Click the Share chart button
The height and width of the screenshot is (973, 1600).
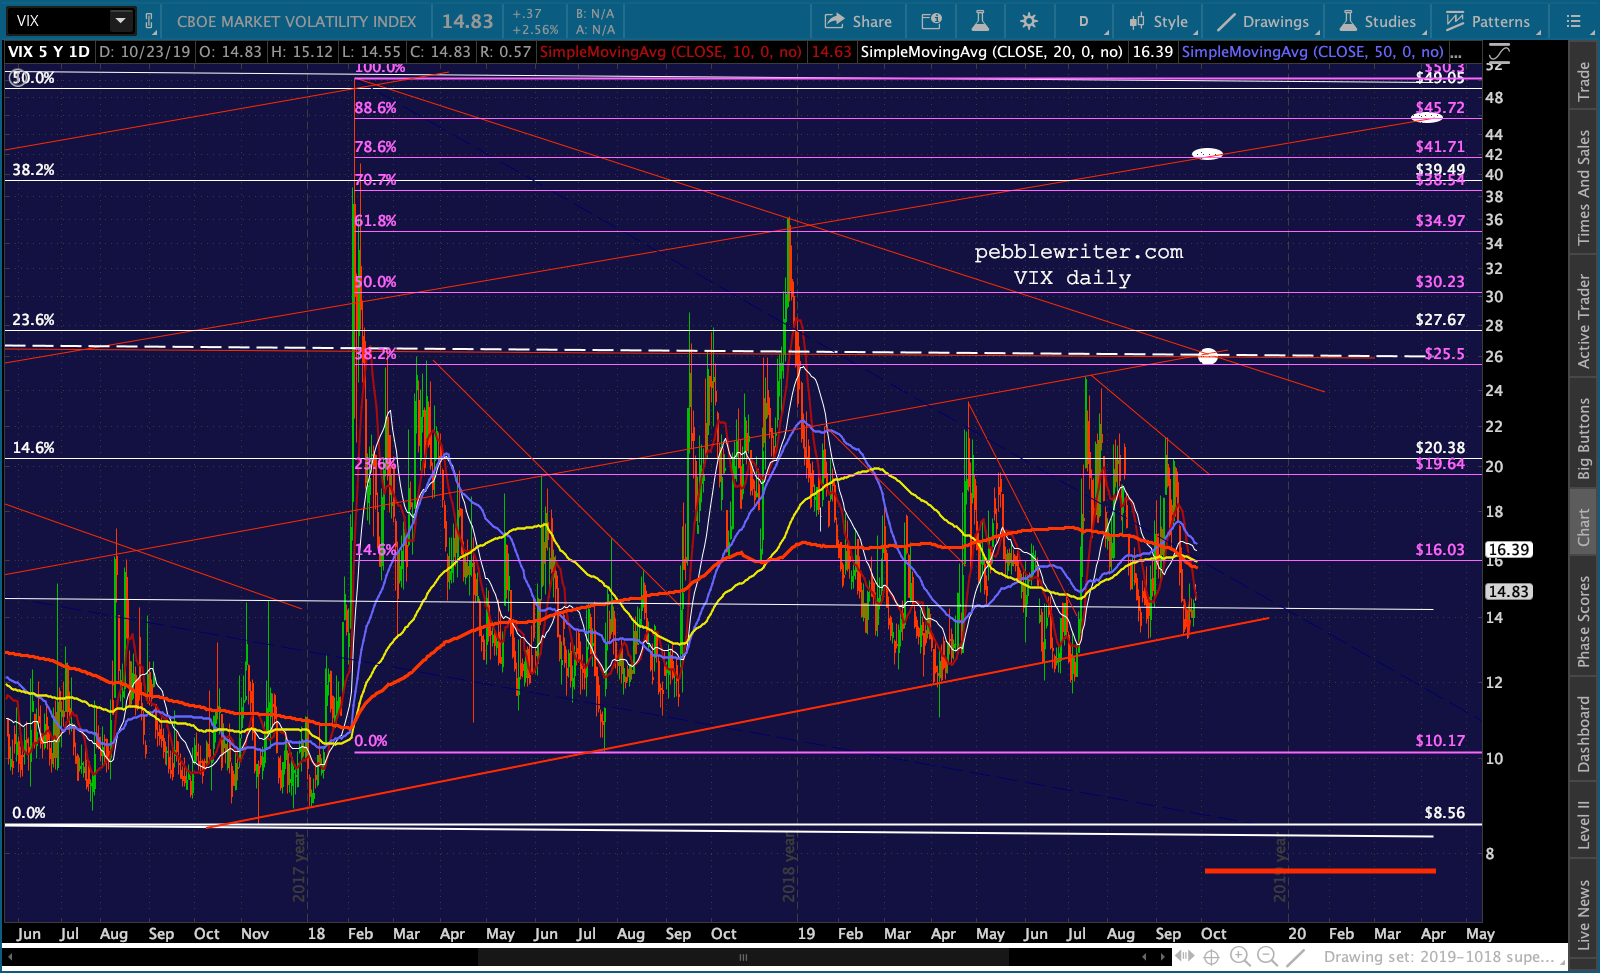[x=858, y=21]
